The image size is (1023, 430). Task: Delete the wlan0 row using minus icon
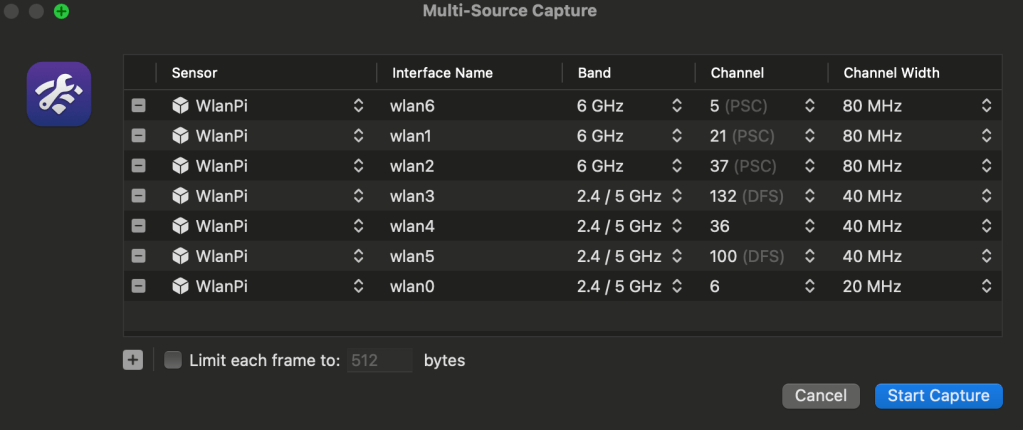click(139, 286)
